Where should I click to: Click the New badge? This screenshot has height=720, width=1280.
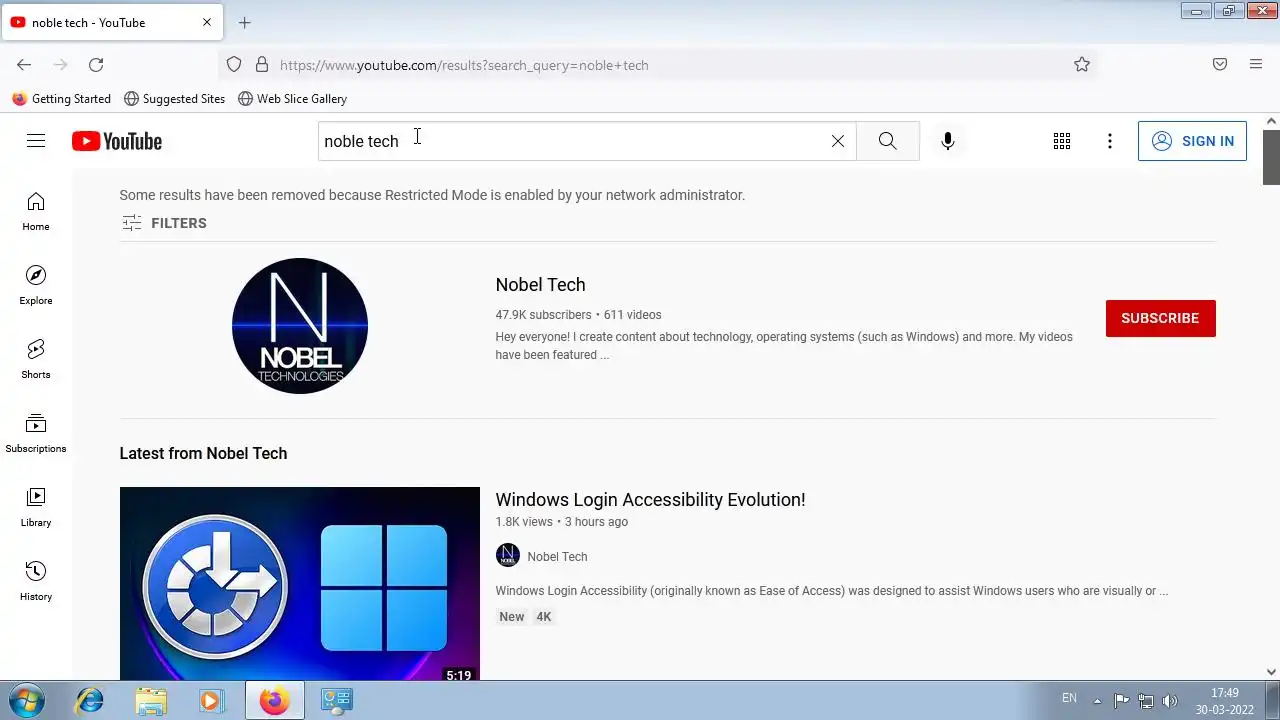(x=511, y=617)
